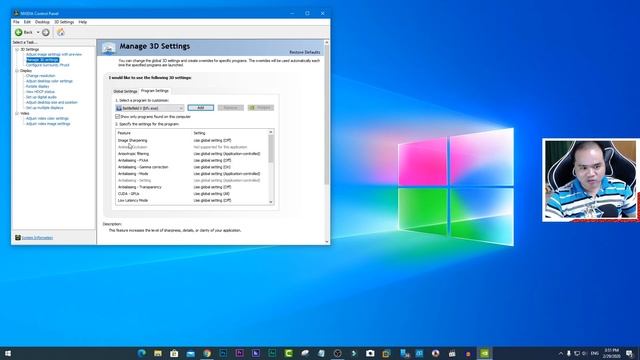Click NVIDIA Control Panel taskbar icon
Screen dimensions: 640x360
[x=484, y=353]
